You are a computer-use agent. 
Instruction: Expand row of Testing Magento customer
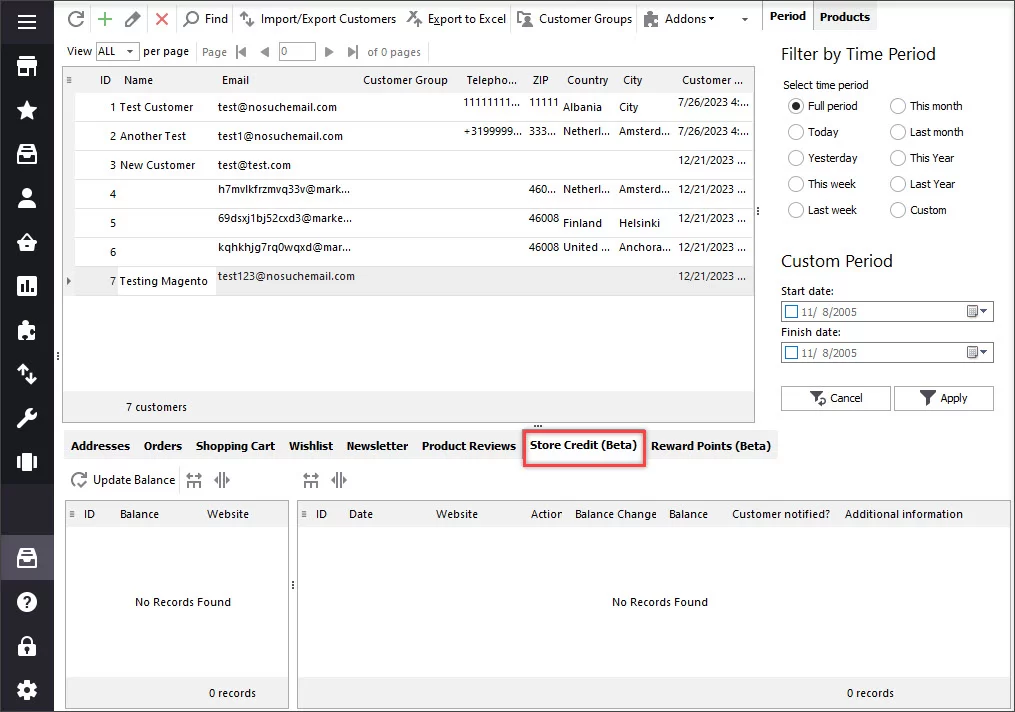pyautogui.click(x=69, y=281)
